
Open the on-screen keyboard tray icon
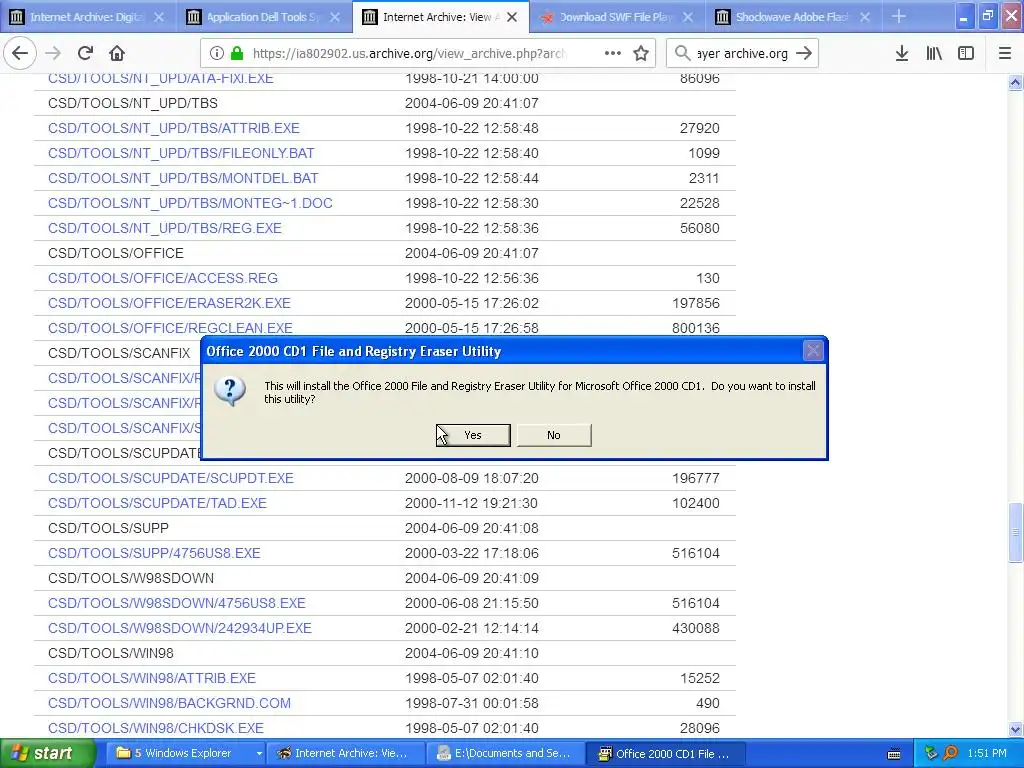click(x=894, y=754)
